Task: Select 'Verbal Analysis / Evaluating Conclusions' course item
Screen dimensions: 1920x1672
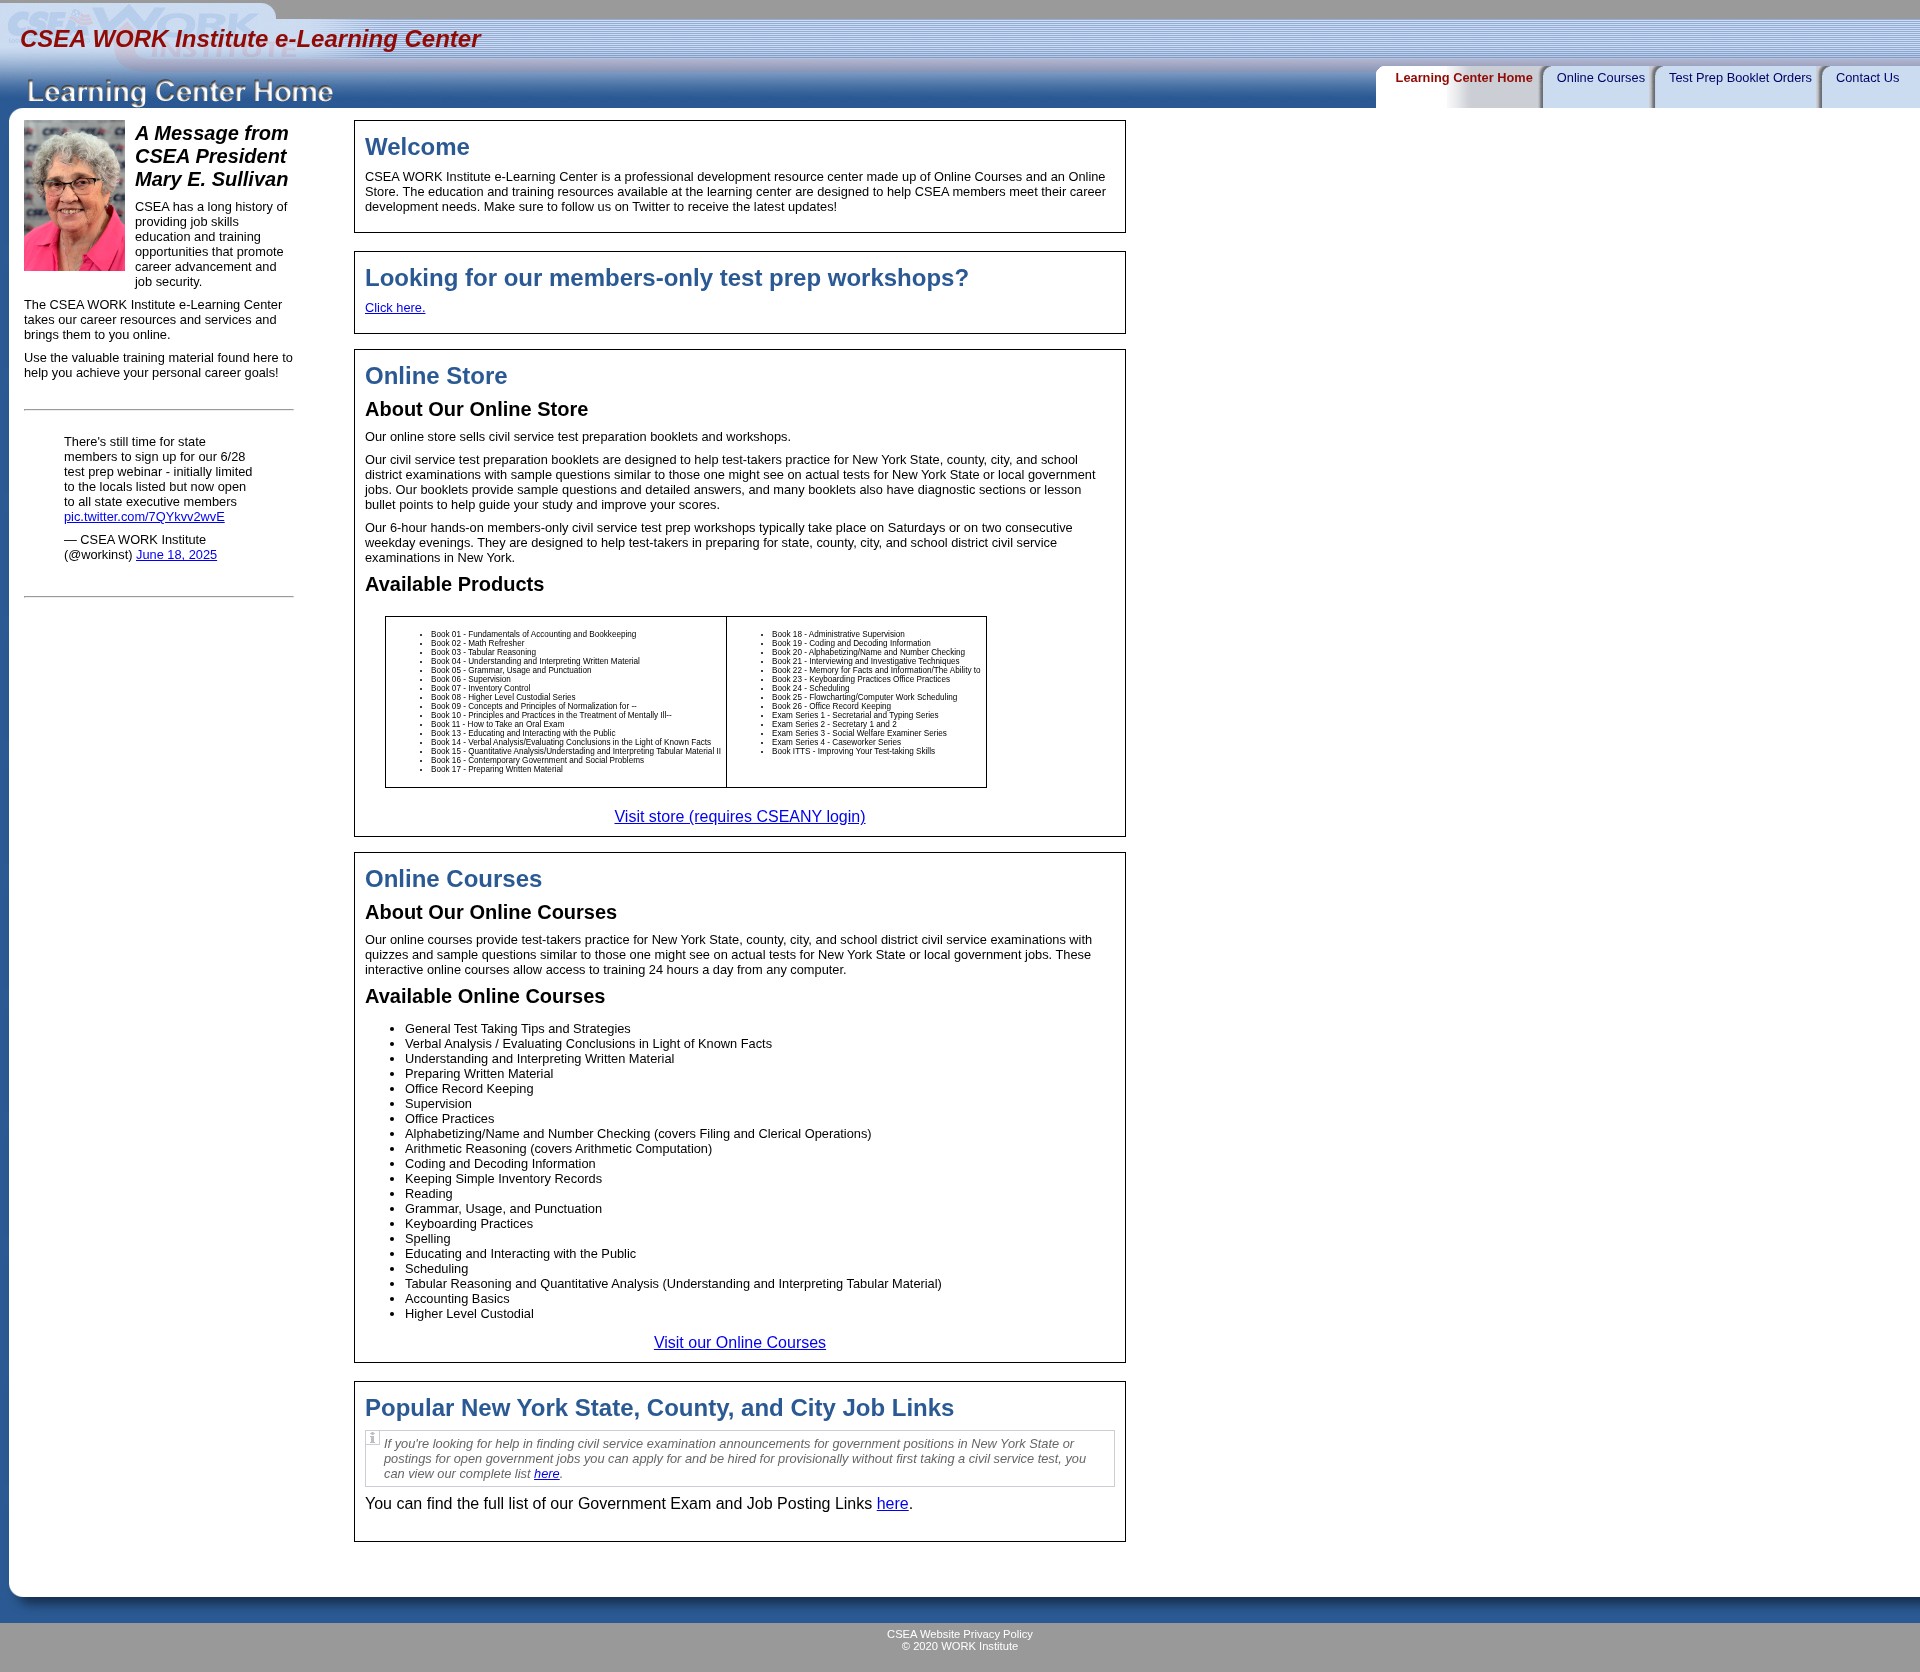Action: (x=588, y=1044)
